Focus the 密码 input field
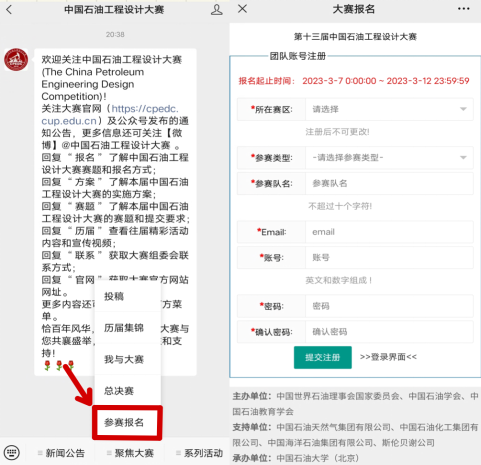 [x=389, y=306]
